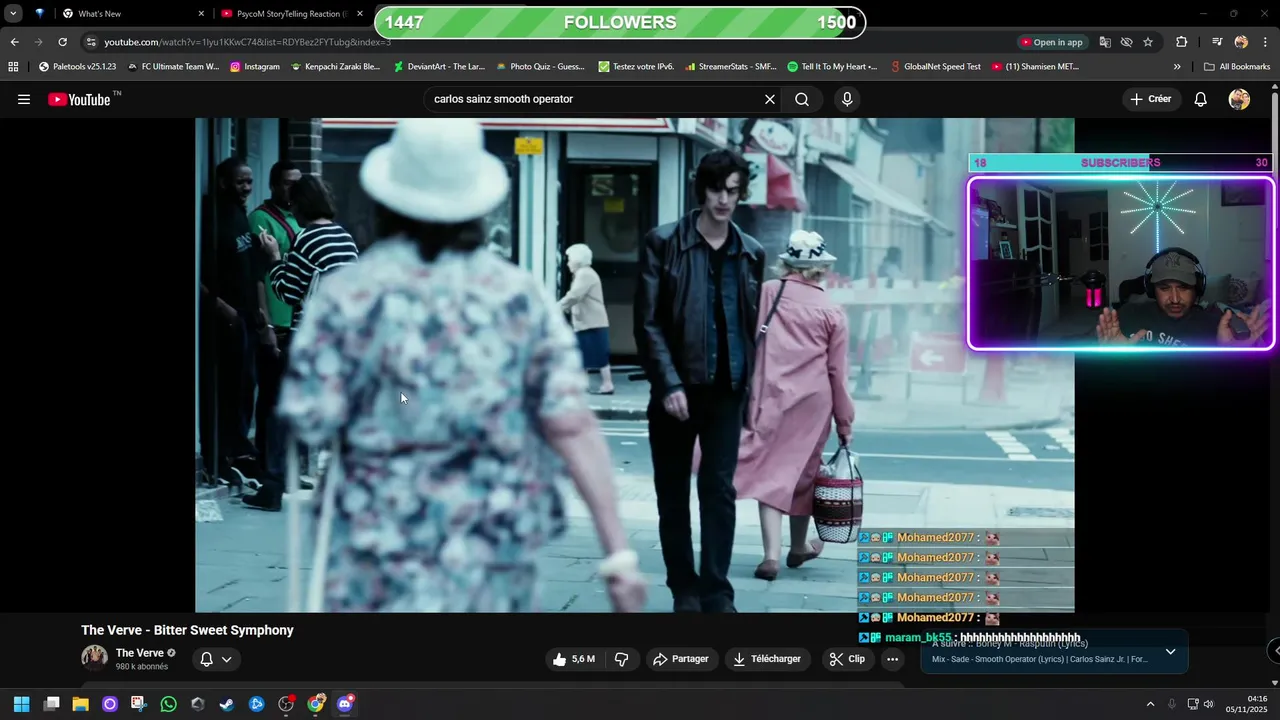Close the What's New tab

(x=201, y=14)
